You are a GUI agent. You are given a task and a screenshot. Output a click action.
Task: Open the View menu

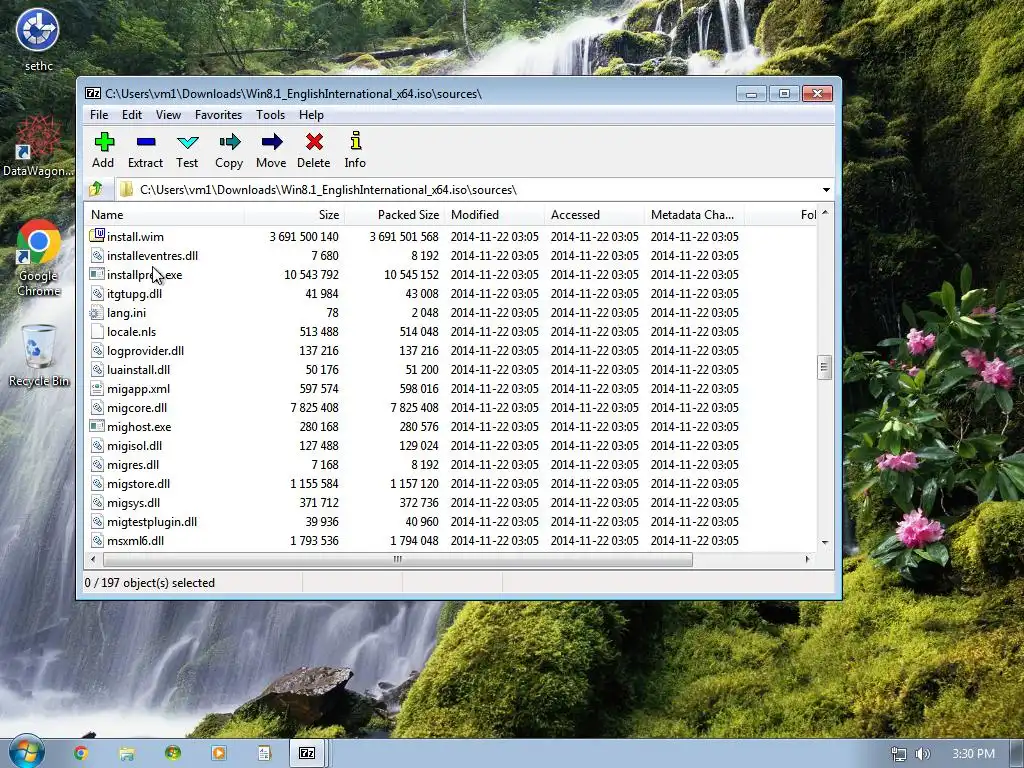(x=168, y=114)
